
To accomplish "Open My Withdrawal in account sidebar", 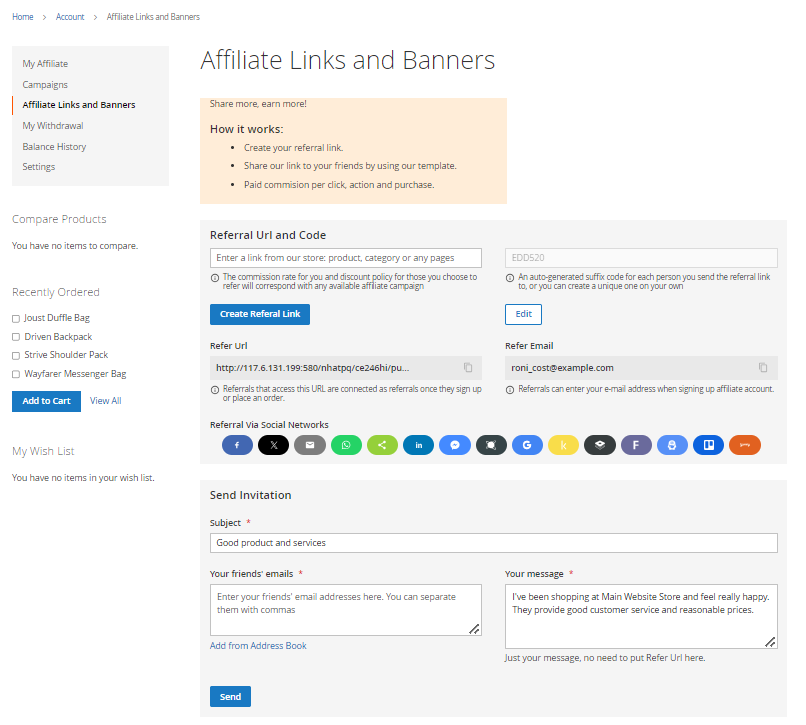I will (x=53, y=126).
